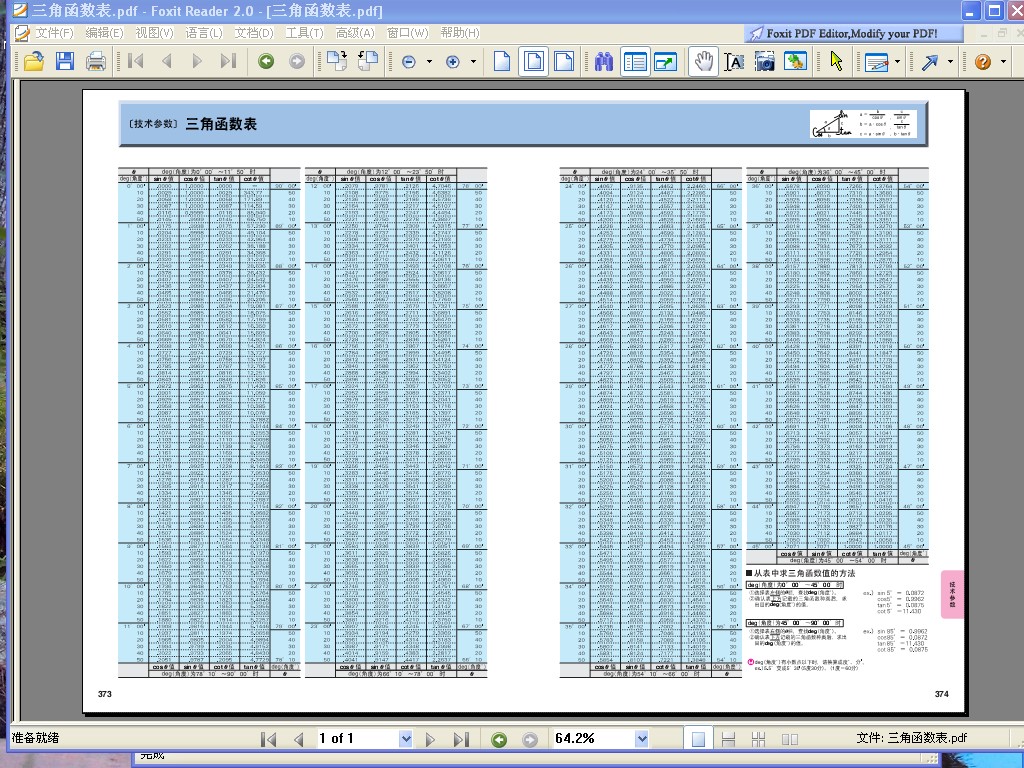1024x768 pixels.
Task: Go to last page in top toolbar
Action: click(x=228, y=61)
